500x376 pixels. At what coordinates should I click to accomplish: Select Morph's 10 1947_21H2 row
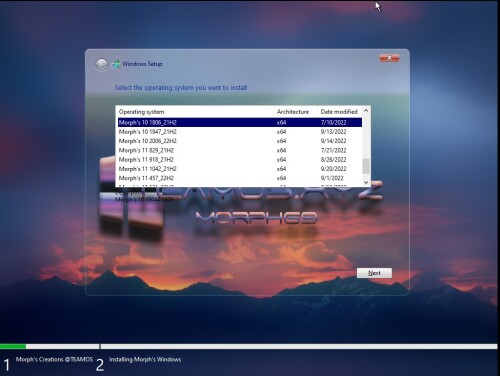click(x=240, y=132)
